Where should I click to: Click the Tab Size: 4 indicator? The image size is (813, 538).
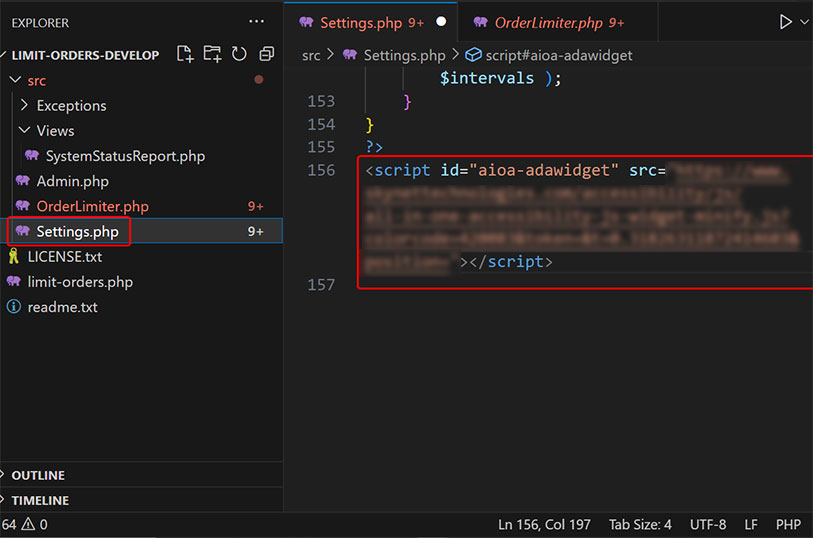pos(640,524)
